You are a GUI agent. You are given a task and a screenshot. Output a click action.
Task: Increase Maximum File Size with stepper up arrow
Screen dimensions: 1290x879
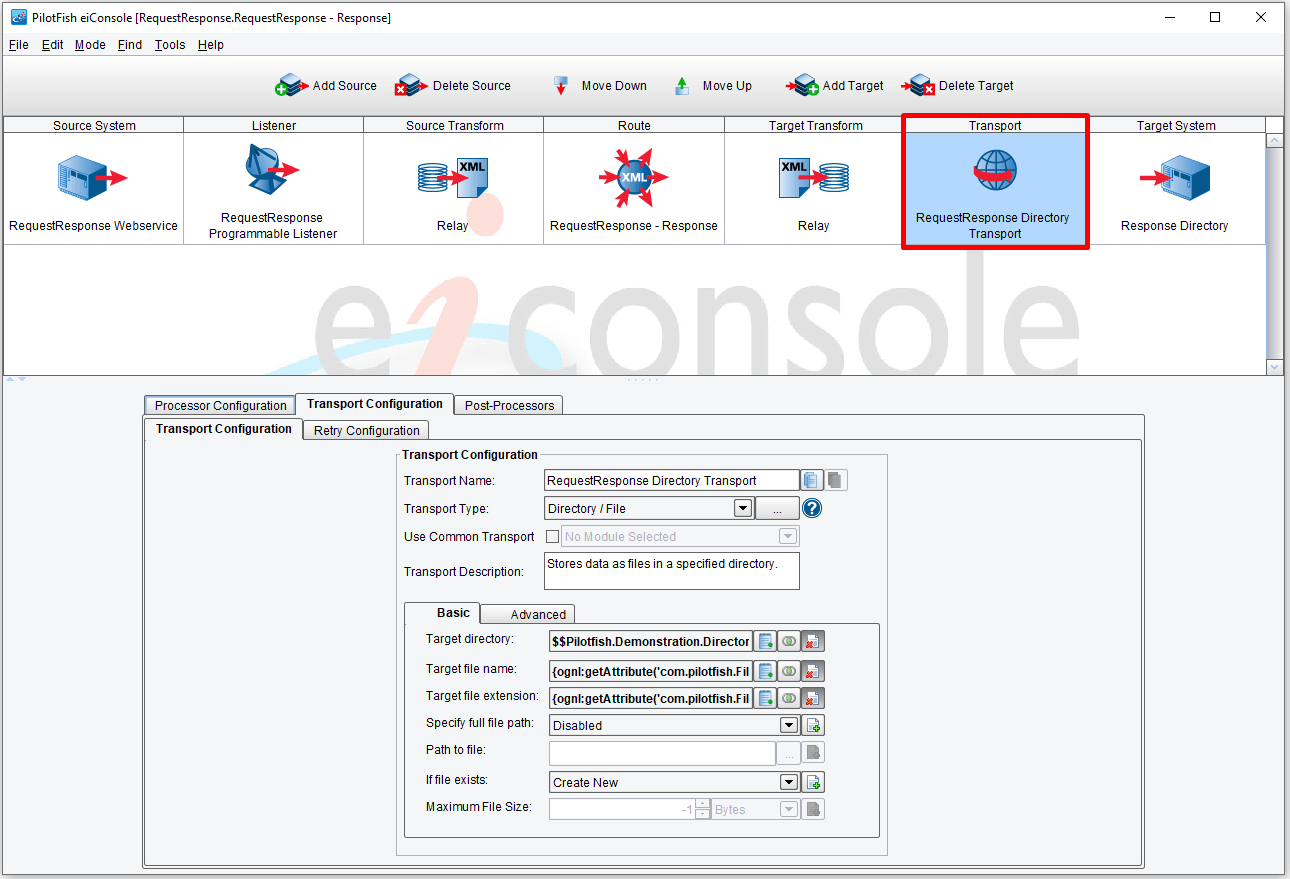[x=703, y=804]
